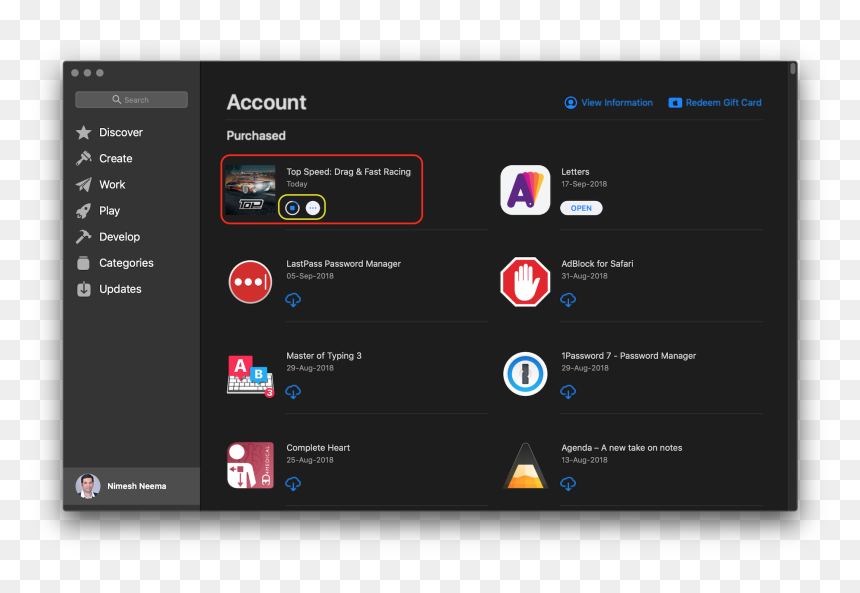Open the Top Speed racing app thumbnail

[251, 190]
